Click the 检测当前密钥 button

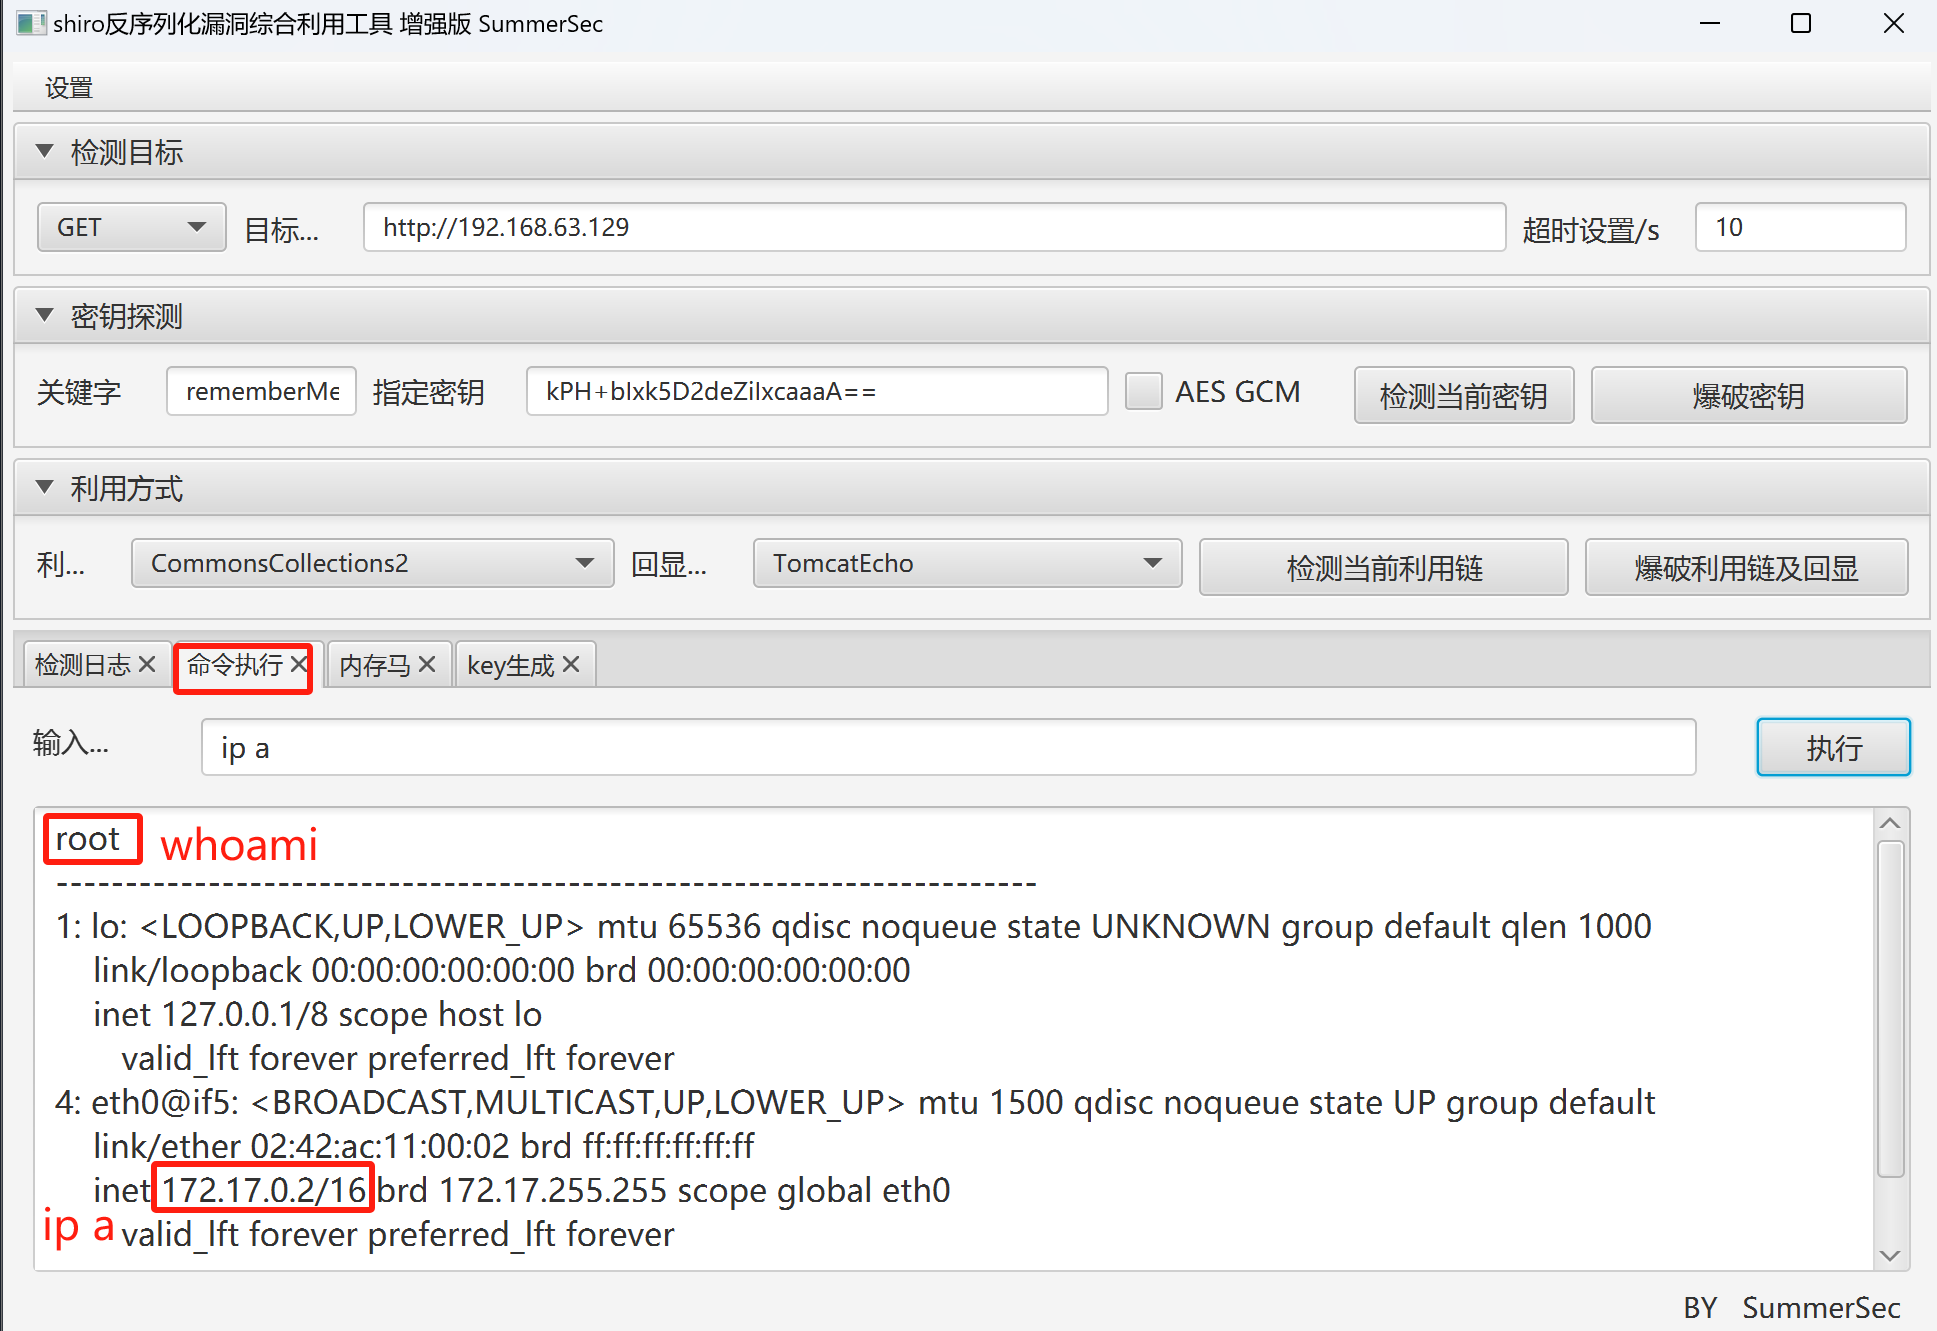(x=1463, y=395)
